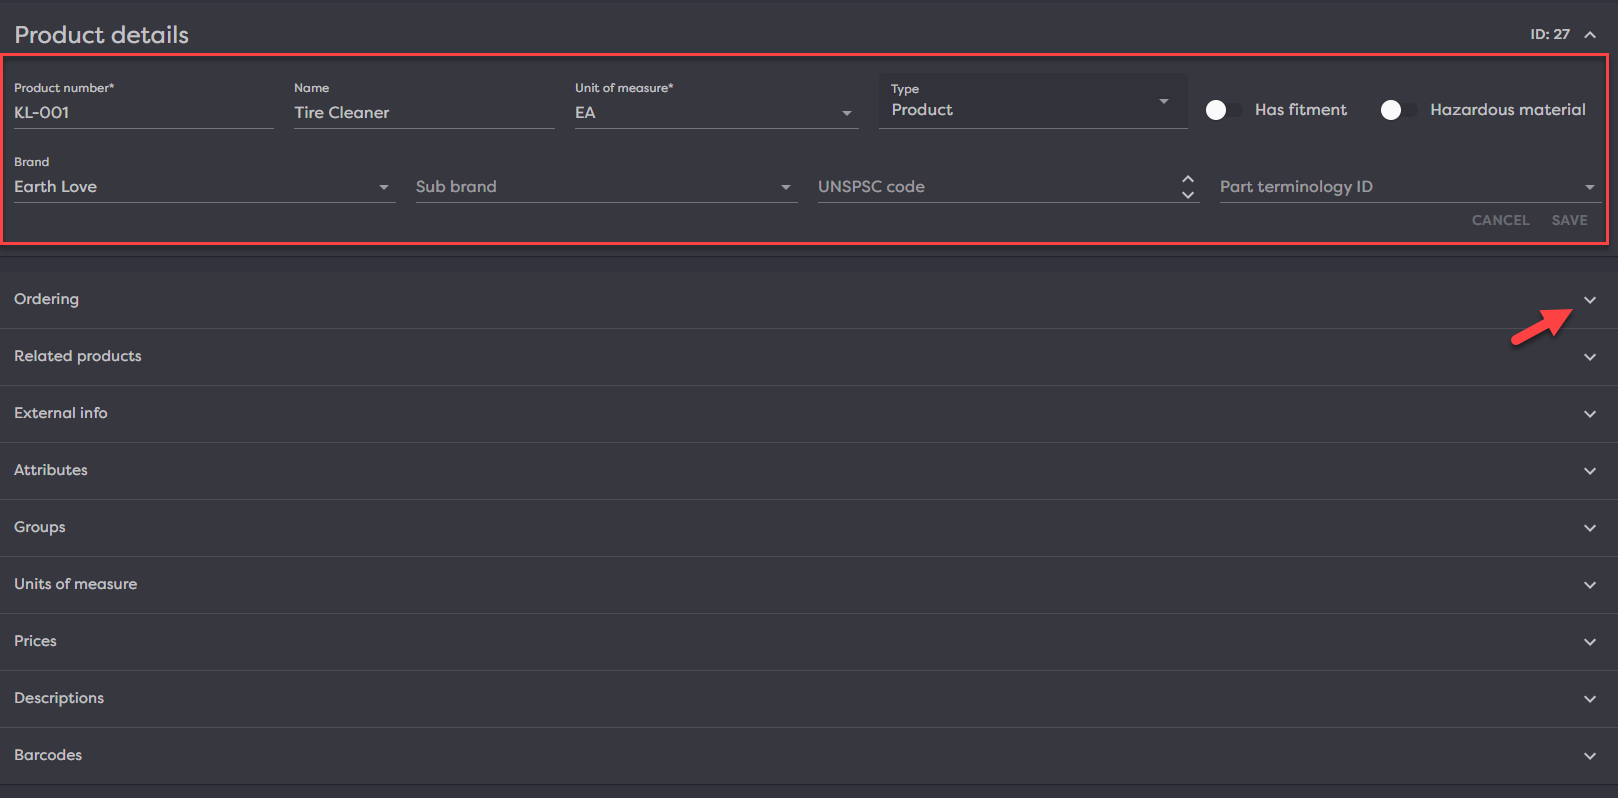Open the Type dropdown
Image resolution: width=1618 pixels, height=798 pixels.
1163,102
